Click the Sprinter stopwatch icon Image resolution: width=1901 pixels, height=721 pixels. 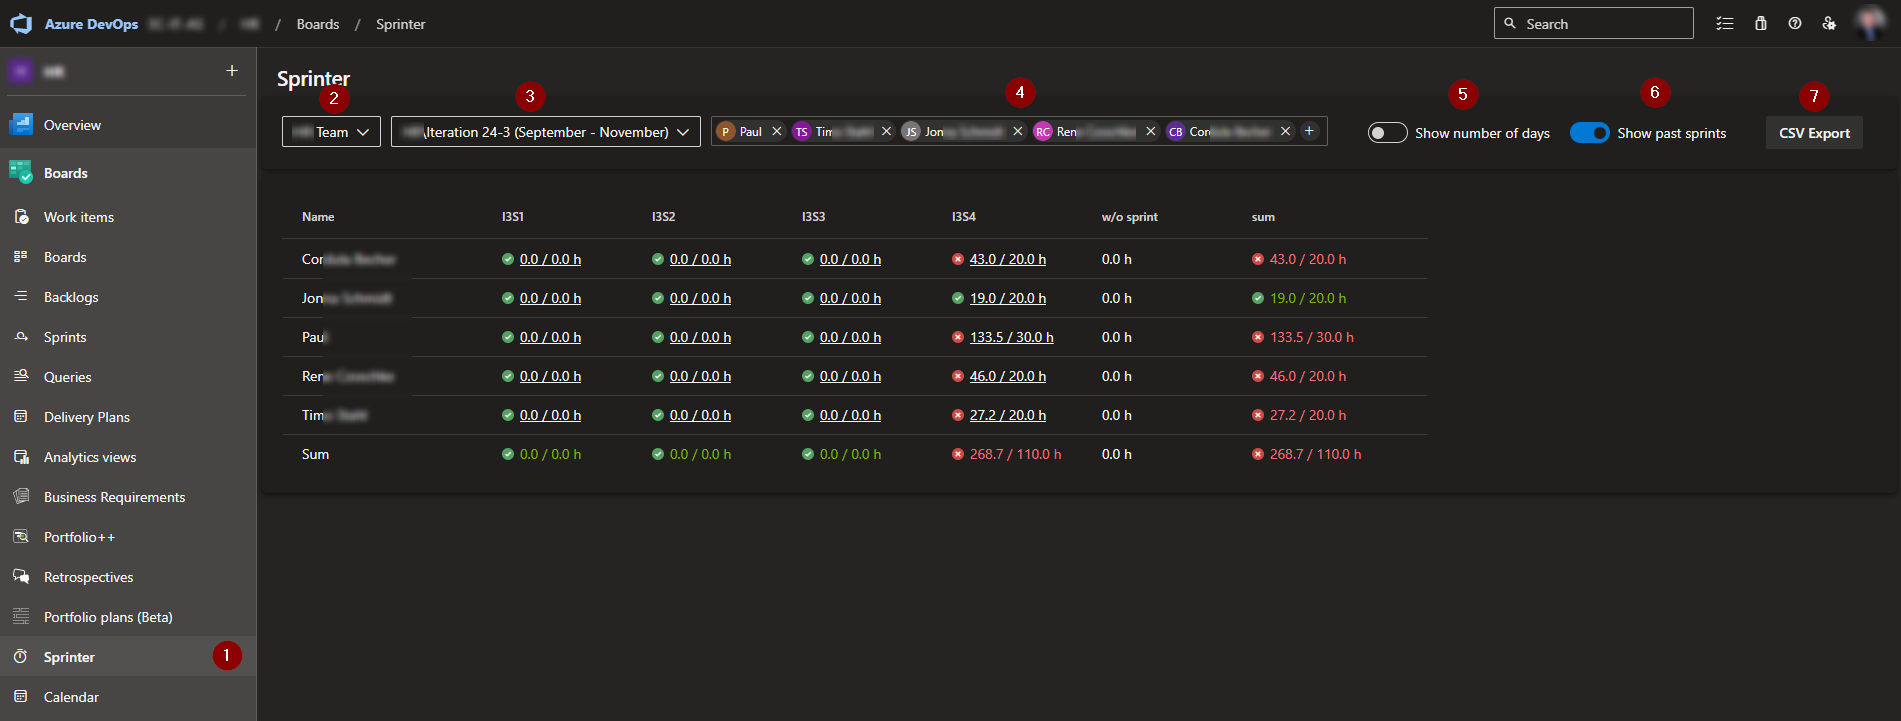(21, 657)
